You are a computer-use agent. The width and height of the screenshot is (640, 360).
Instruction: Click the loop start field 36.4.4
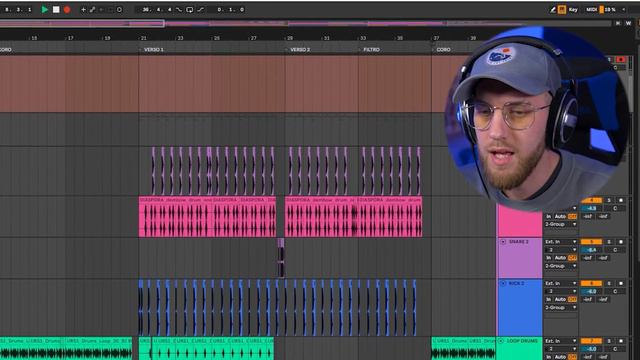point(157,9)
